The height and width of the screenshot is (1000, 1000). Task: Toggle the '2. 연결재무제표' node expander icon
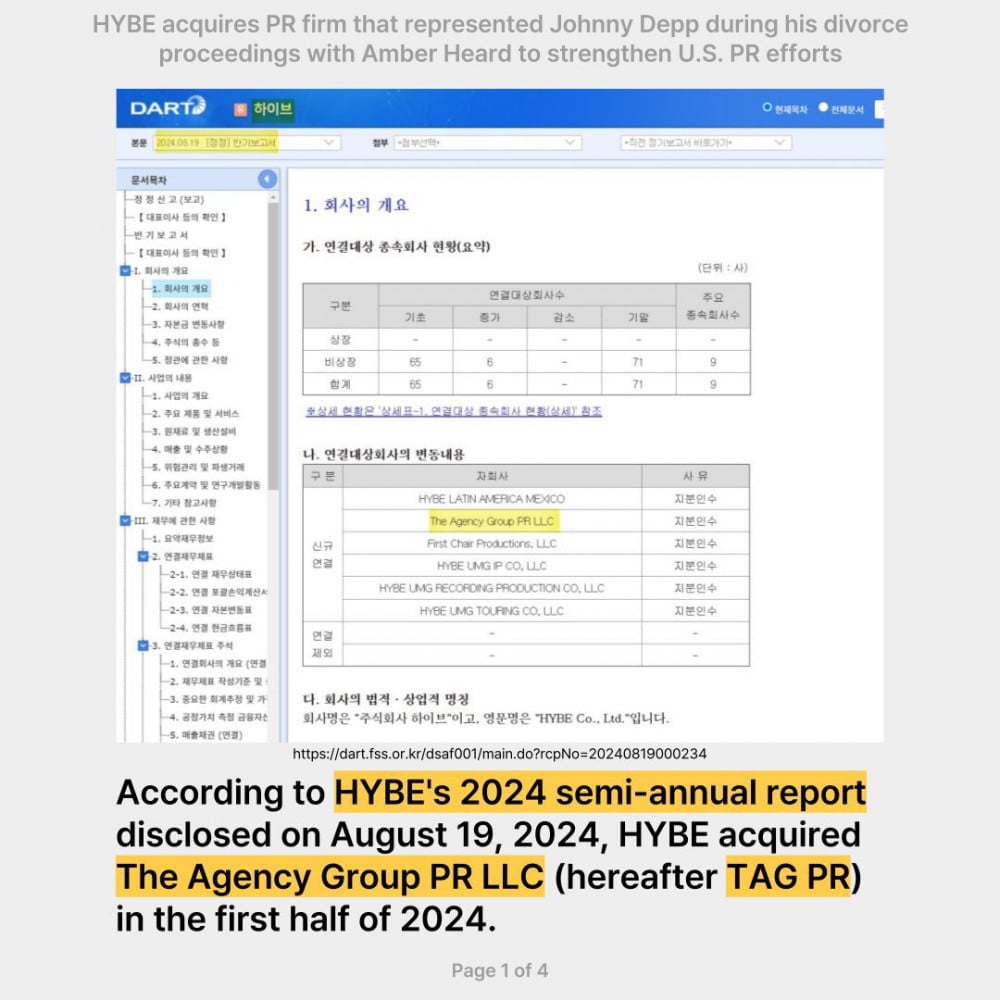pyautogui.click(x=142, y=556)
